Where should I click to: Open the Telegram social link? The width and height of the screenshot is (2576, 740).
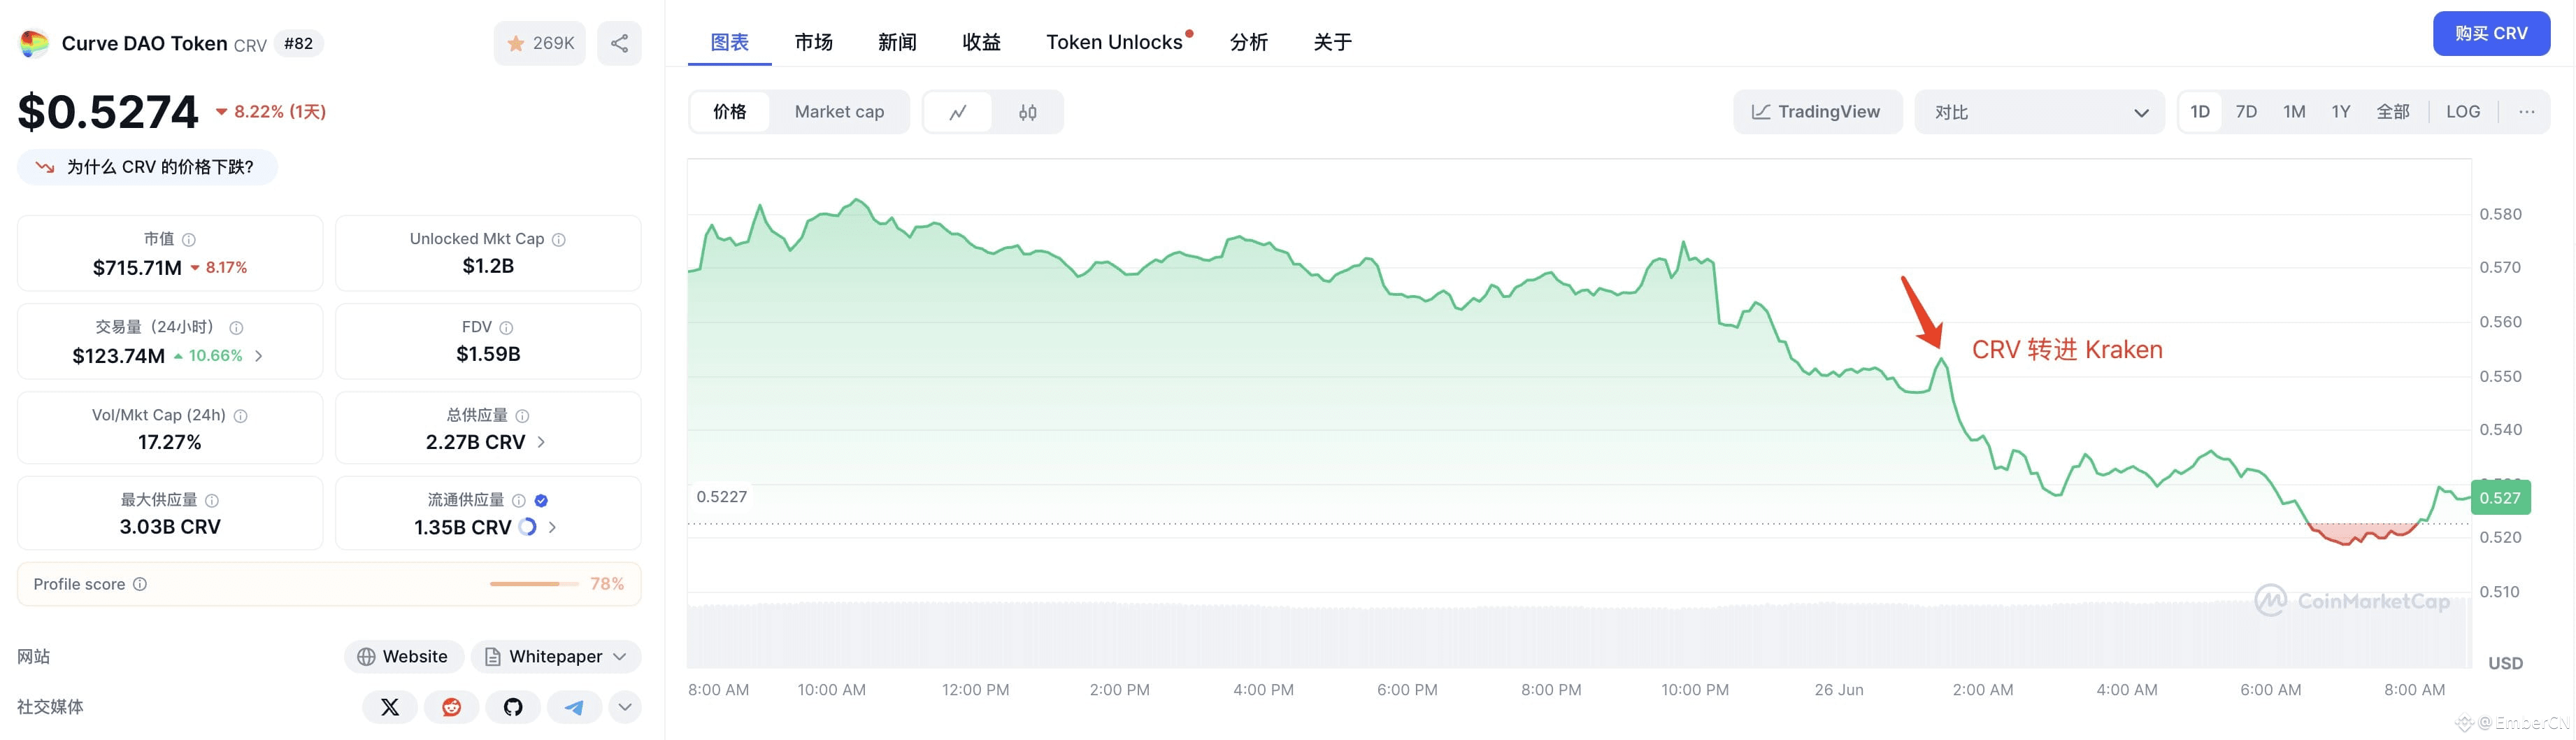tap(574, 707)
